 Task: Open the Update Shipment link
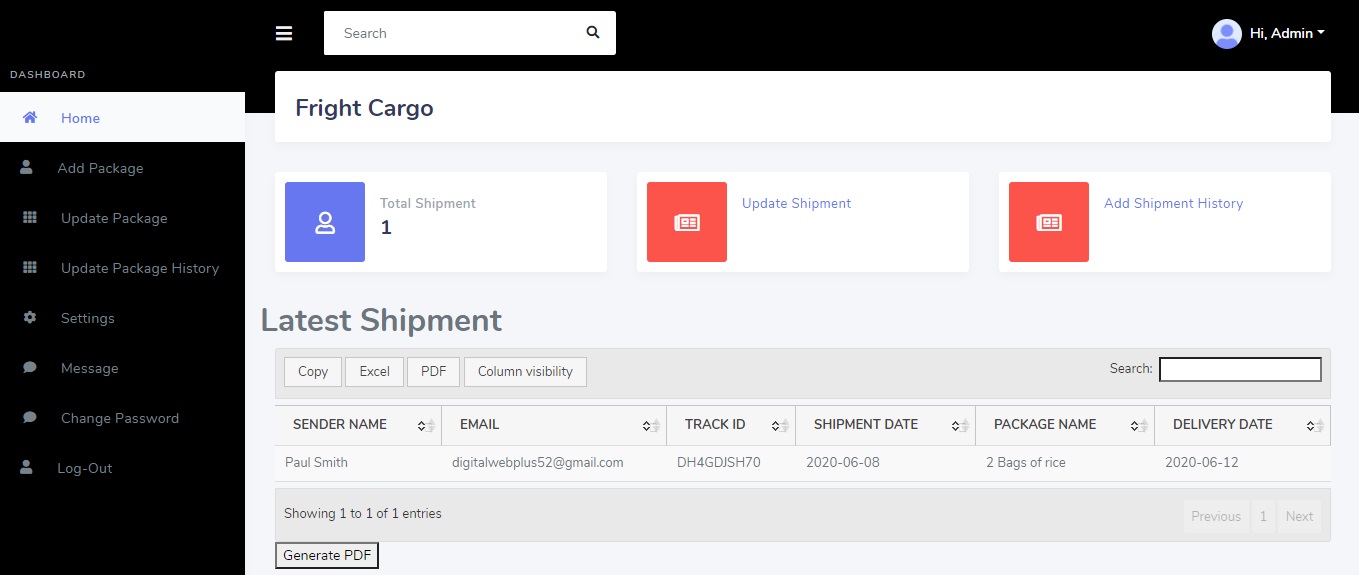(796, 203)
